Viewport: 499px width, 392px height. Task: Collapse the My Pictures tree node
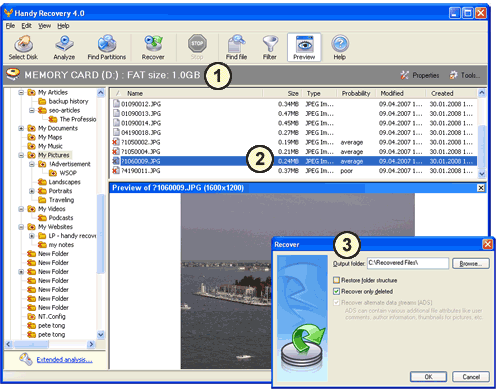(21, 155)
